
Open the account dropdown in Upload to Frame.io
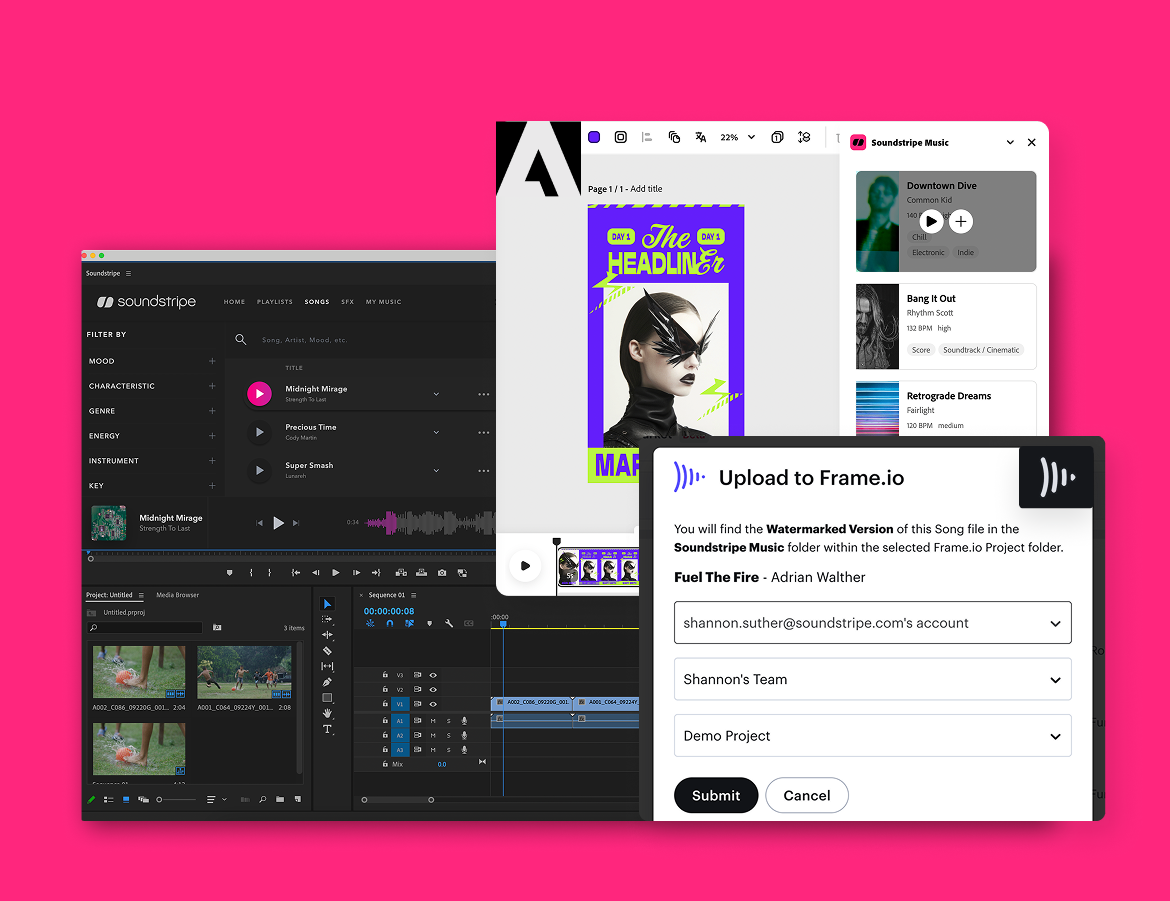[x=872, y=622]
